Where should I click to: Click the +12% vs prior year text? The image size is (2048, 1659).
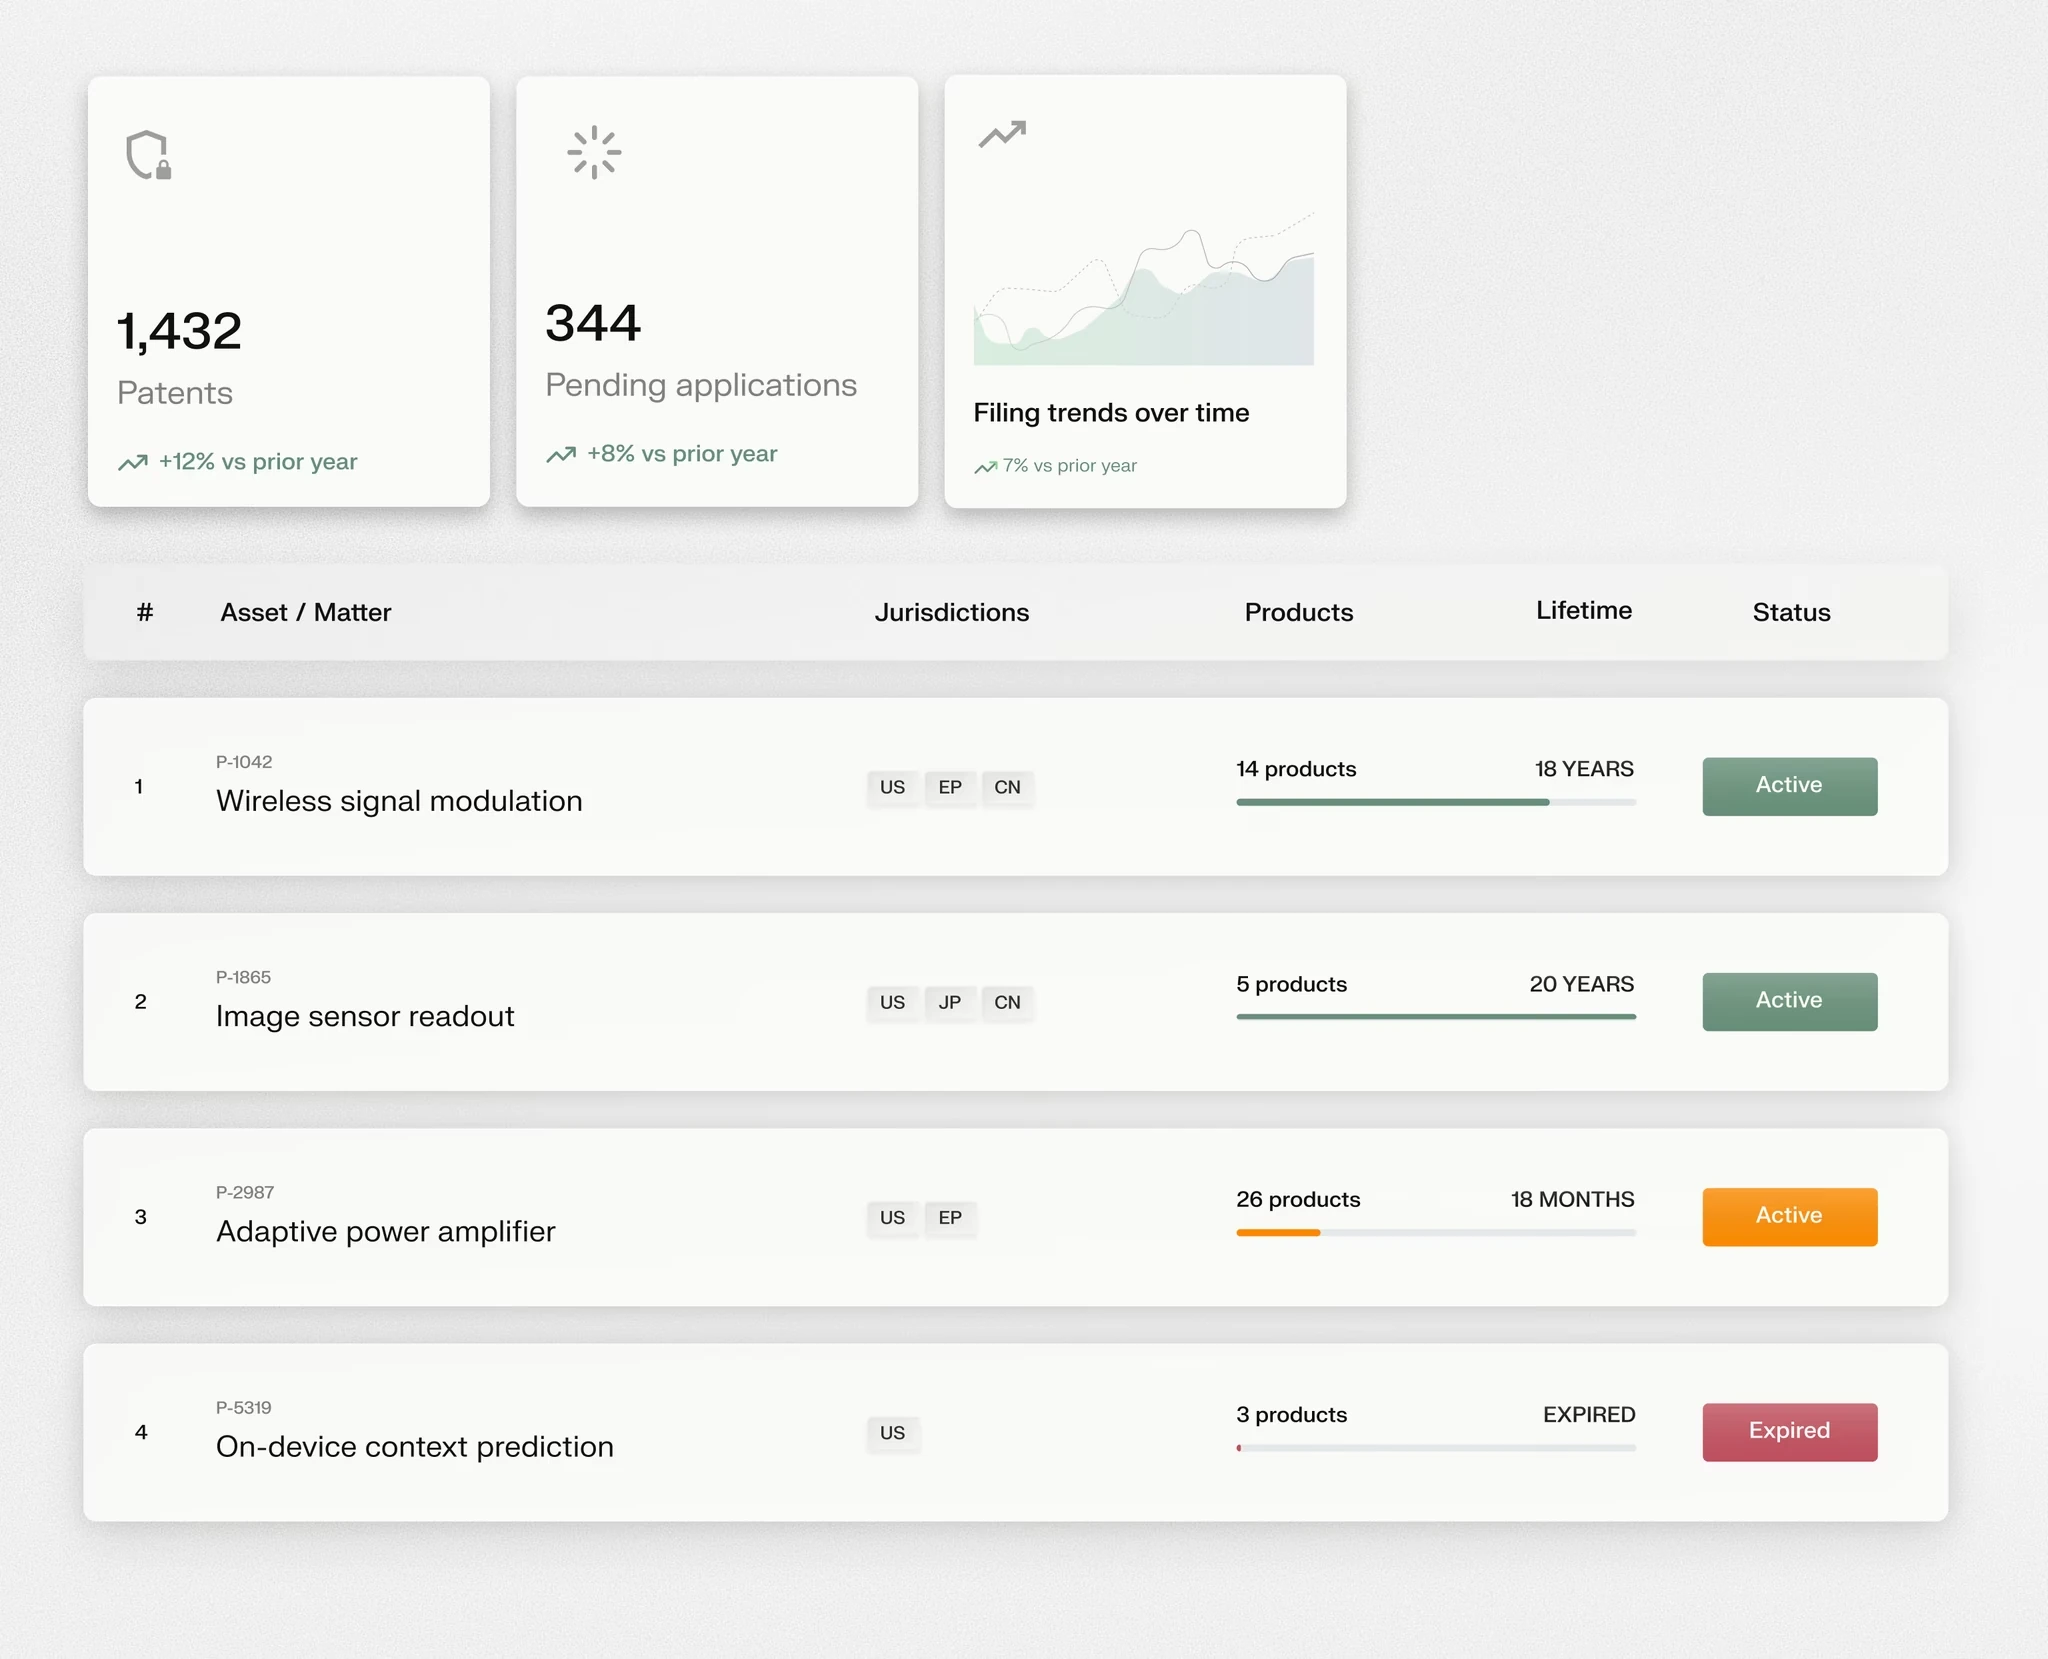pos(258,462)
